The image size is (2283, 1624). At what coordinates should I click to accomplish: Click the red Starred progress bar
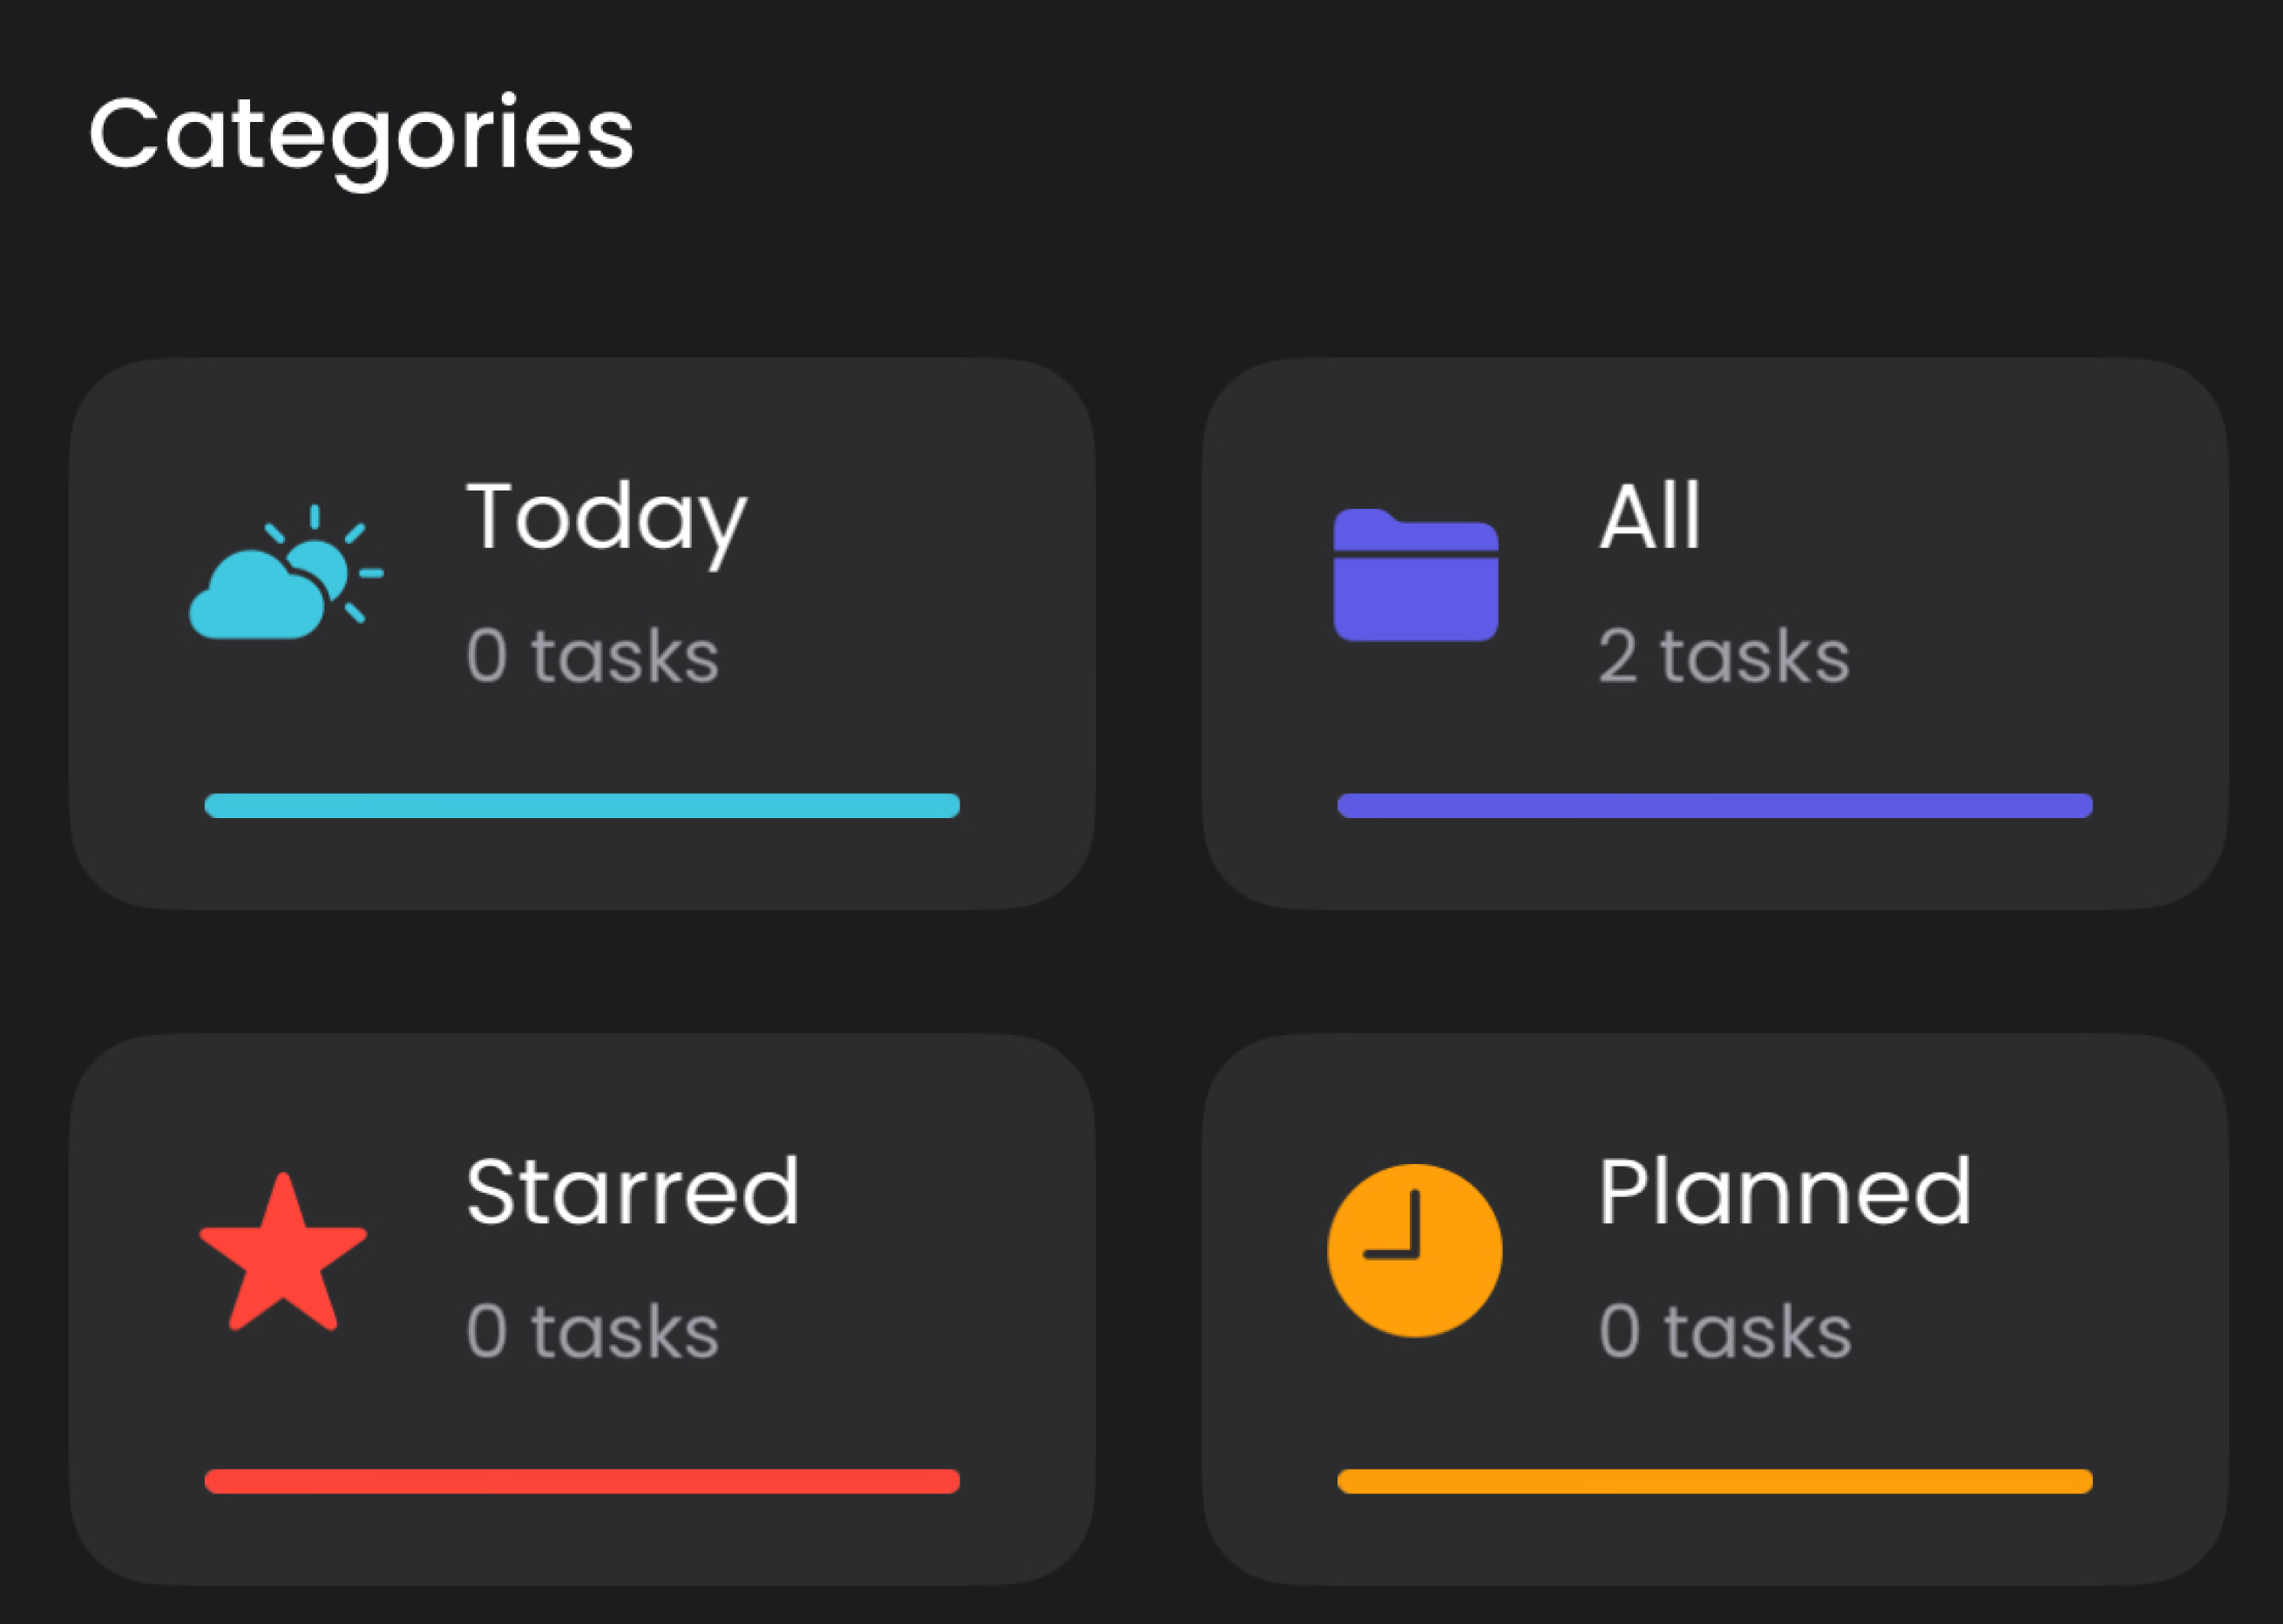[x=582, y=1481]
